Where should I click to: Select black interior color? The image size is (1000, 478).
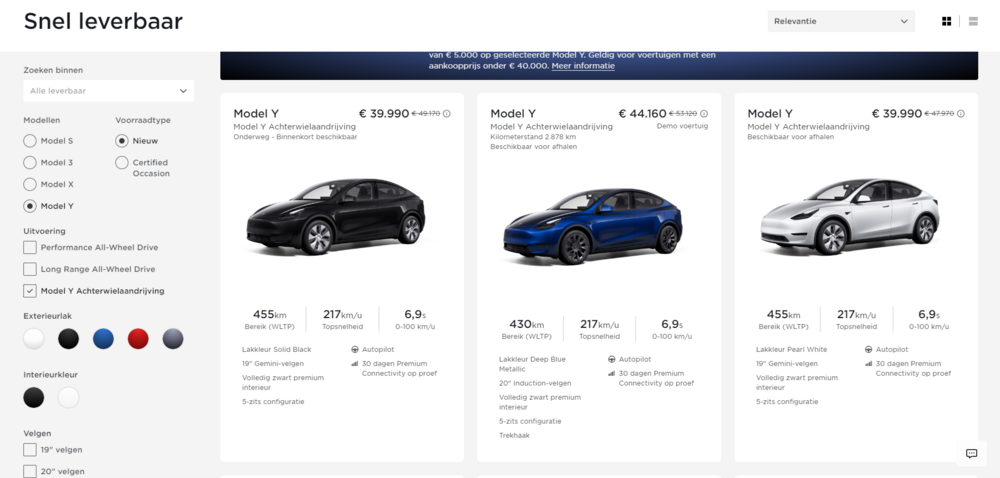click(x=34, y=398)
